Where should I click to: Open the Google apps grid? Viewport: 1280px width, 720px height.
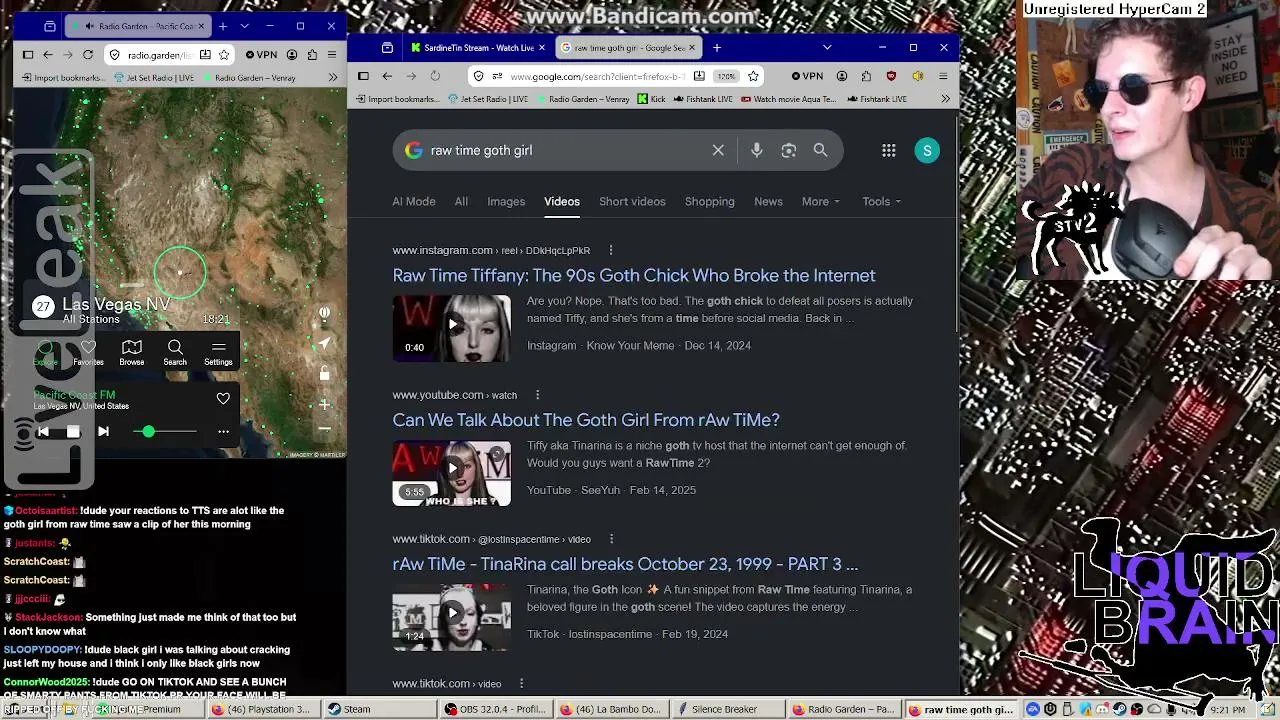point(888,150)
